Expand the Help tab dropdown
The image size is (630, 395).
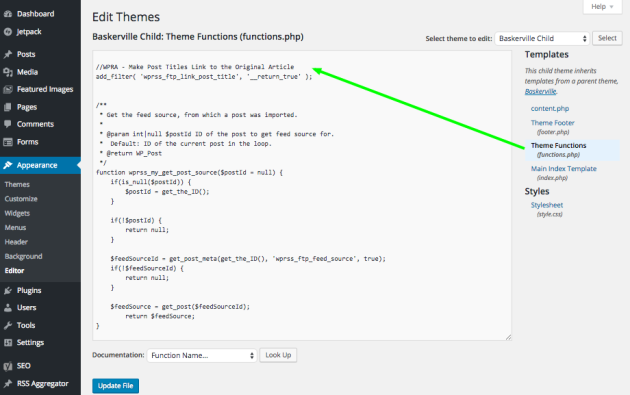[x=602, y=7]
